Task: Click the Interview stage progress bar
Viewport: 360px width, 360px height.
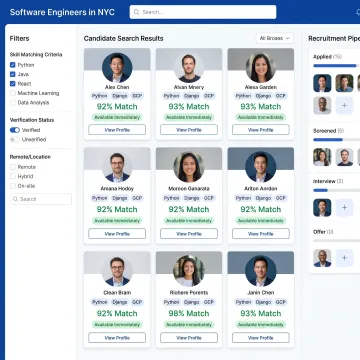Action: (337, 190)
